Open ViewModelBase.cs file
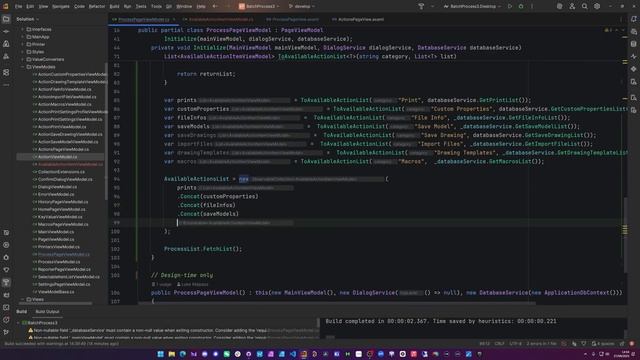This screenshot has height=360, width=640. [x=56, y=292]
